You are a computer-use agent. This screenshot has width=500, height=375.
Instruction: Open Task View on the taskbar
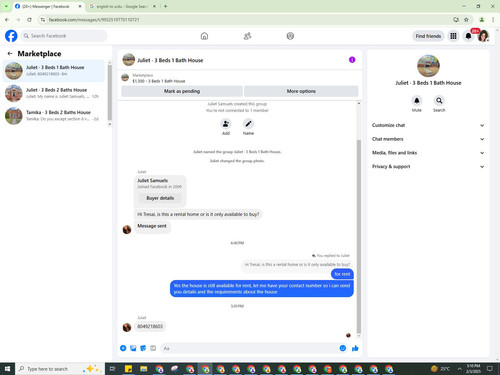pyautogui.click(x=112, y=369)
